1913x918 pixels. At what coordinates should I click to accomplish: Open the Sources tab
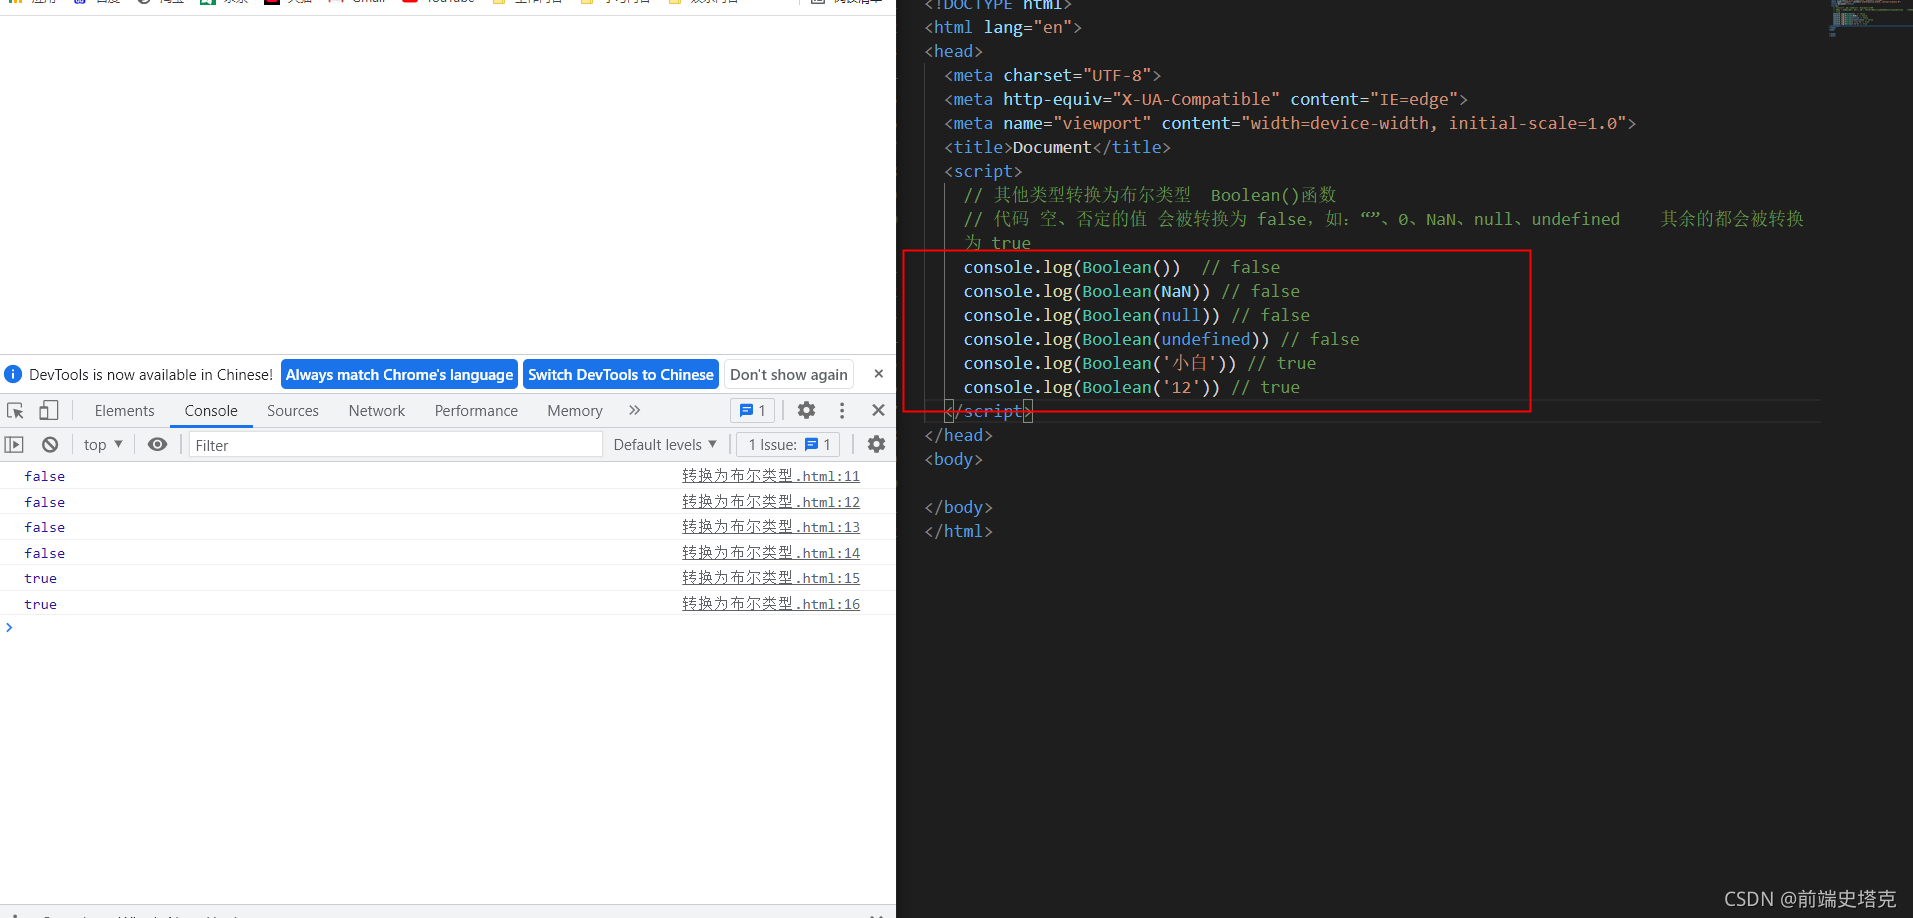click(x=293, y=411)
